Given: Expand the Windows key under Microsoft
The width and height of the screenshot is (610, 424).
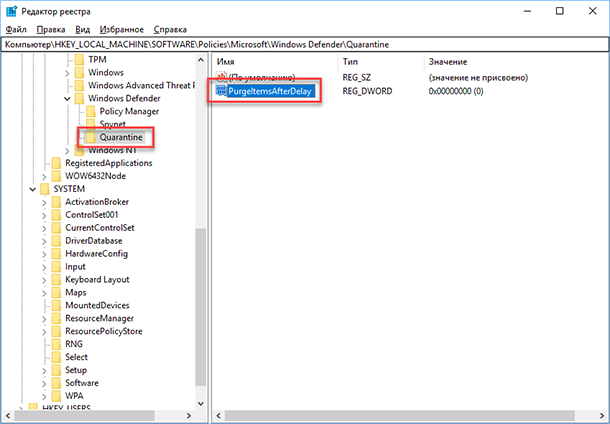Looking at the screenshot, I should pos(67,73).
